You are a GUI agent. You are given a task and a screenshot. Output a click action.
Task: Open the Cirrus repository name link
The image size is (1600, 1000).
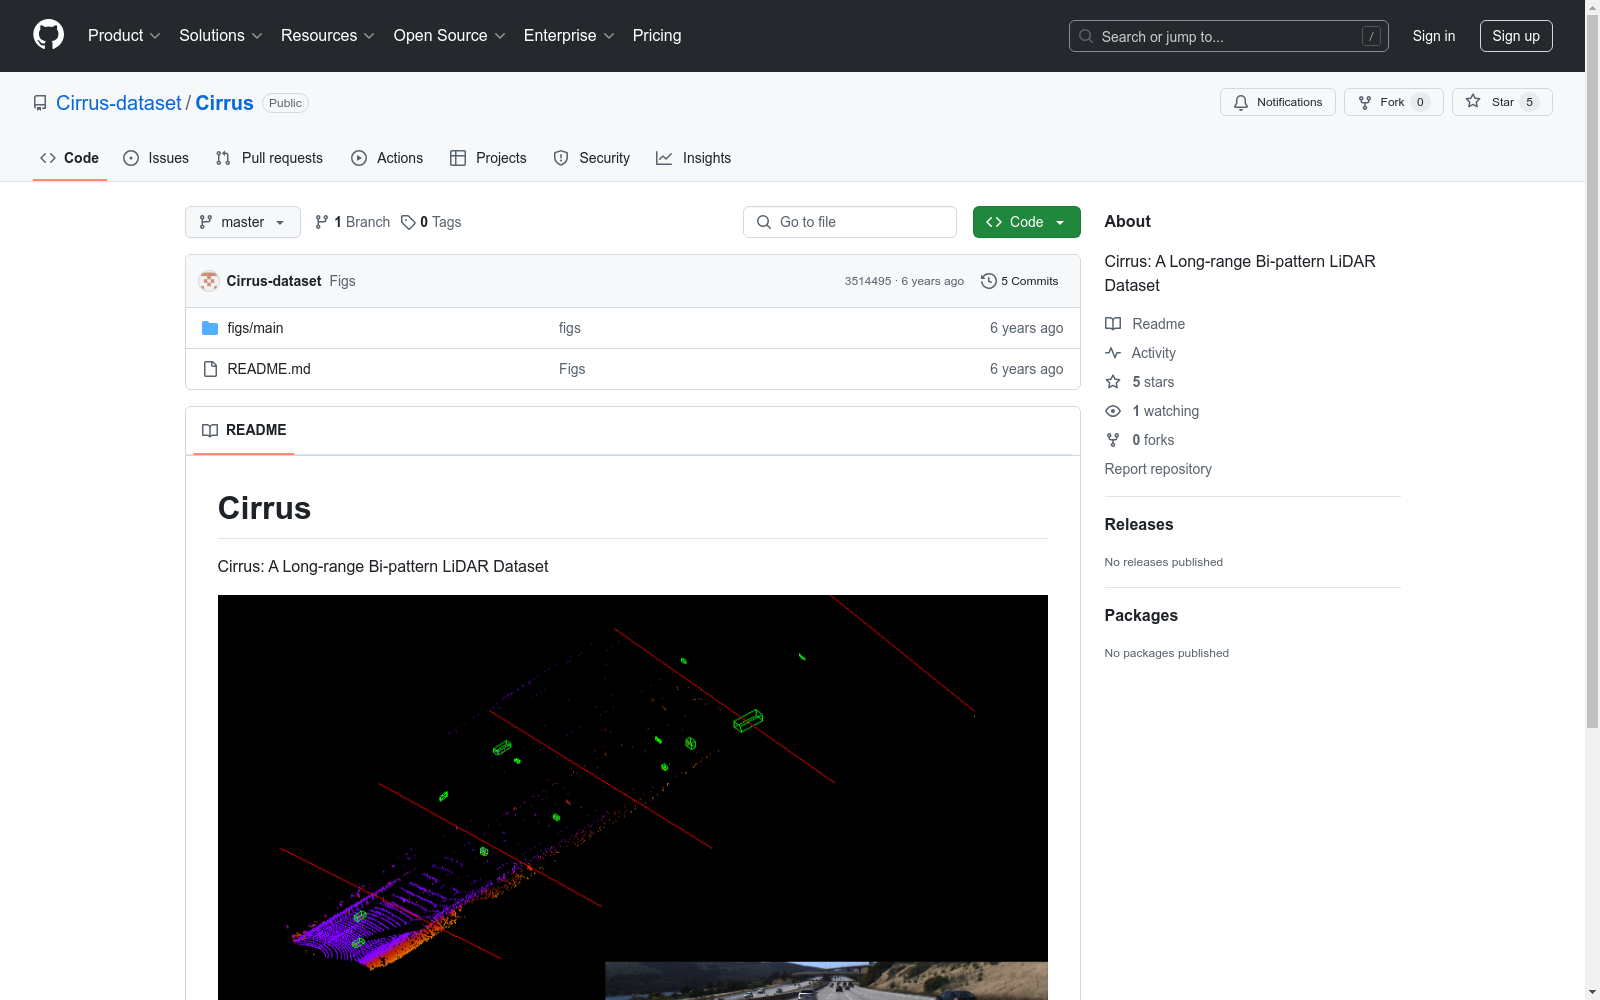tap(224, 103)
